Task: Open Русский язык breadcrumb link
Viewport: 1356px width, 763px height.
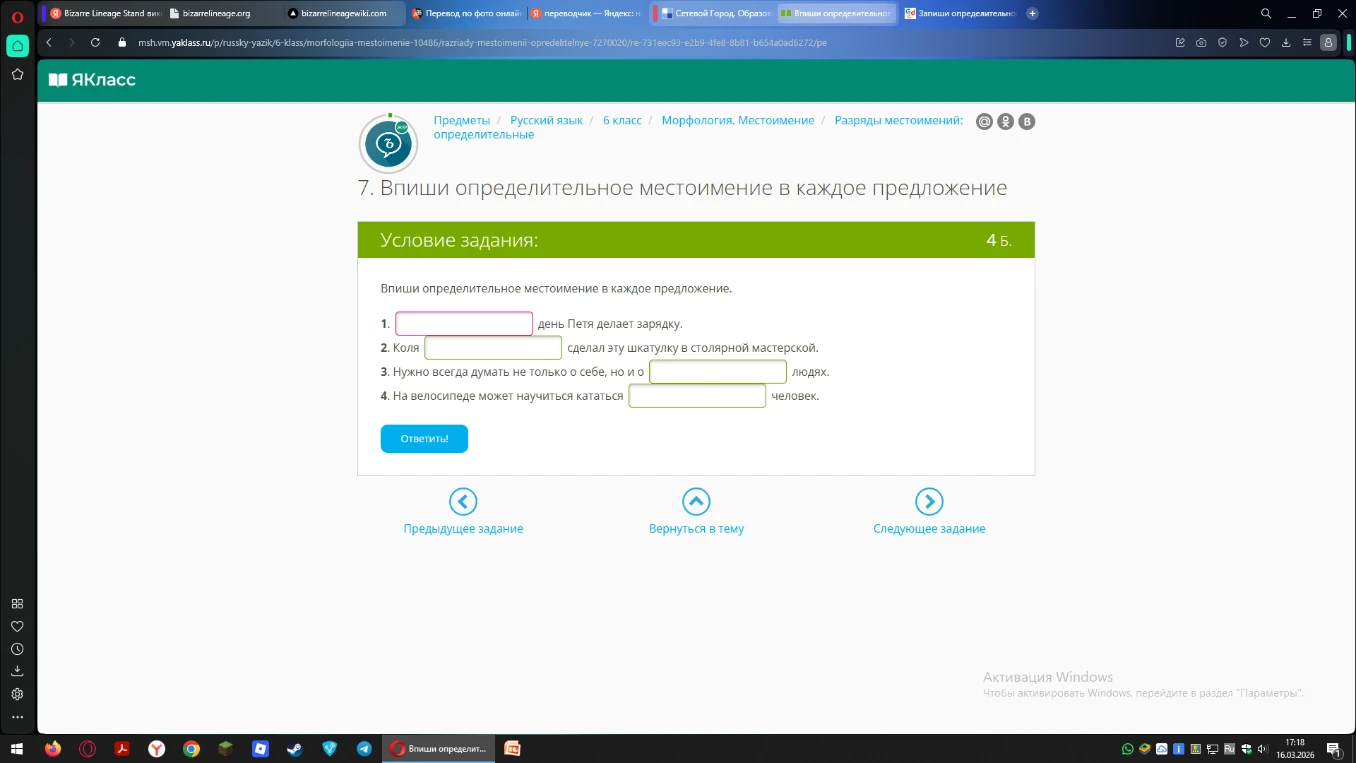Action: [546, 120]
